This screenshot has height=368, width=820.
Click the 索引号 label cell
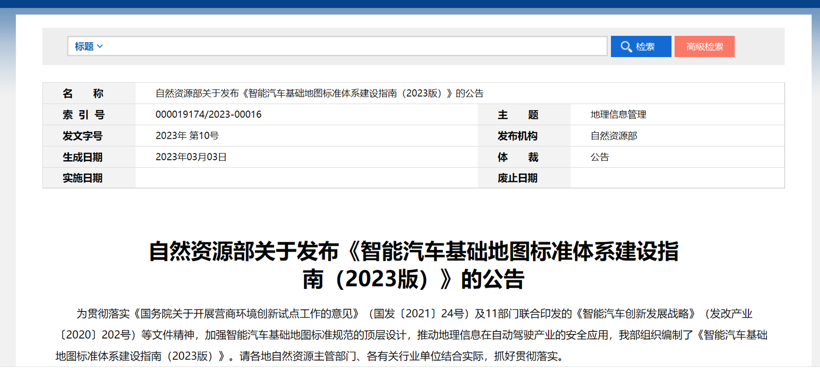[89, 114]
